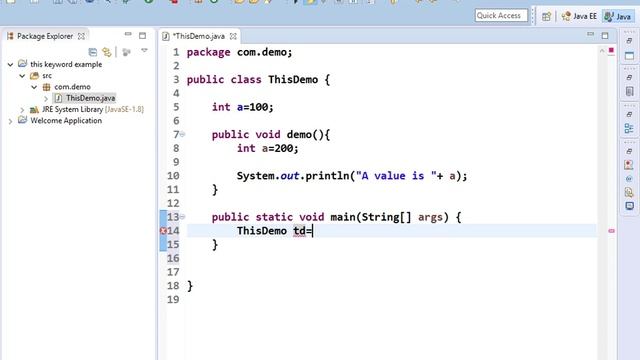The image size is (640, 360).
Task: Open the Problems view icon in the right trim
Action: click(x=629, y=165)
